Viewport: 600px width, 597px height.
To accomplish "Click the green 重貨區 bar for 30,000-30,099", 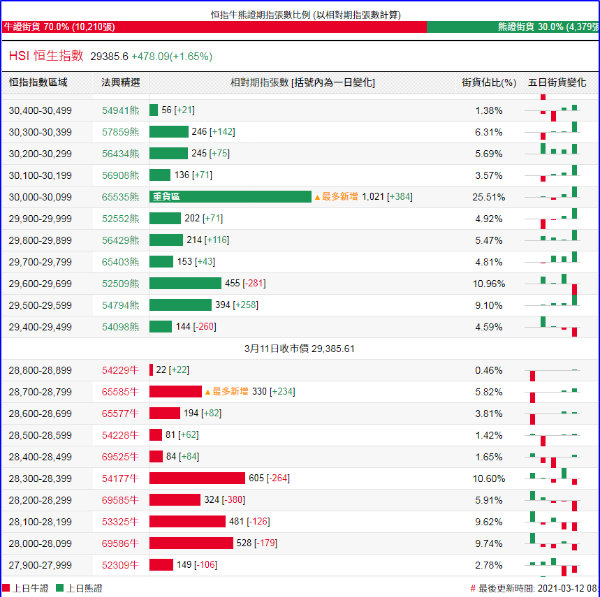I will [230, 197].
